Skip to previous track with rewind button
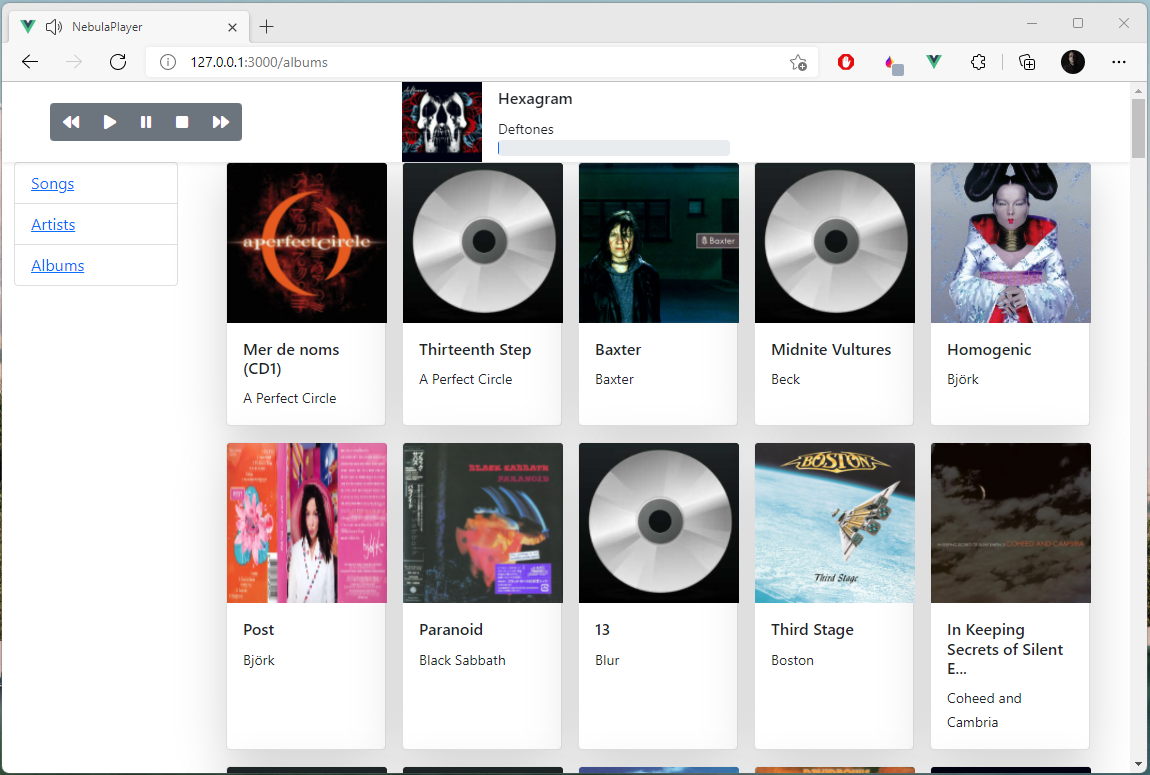Image resolution: width=1150 pixels, height=775 pixels. point(71,122)
